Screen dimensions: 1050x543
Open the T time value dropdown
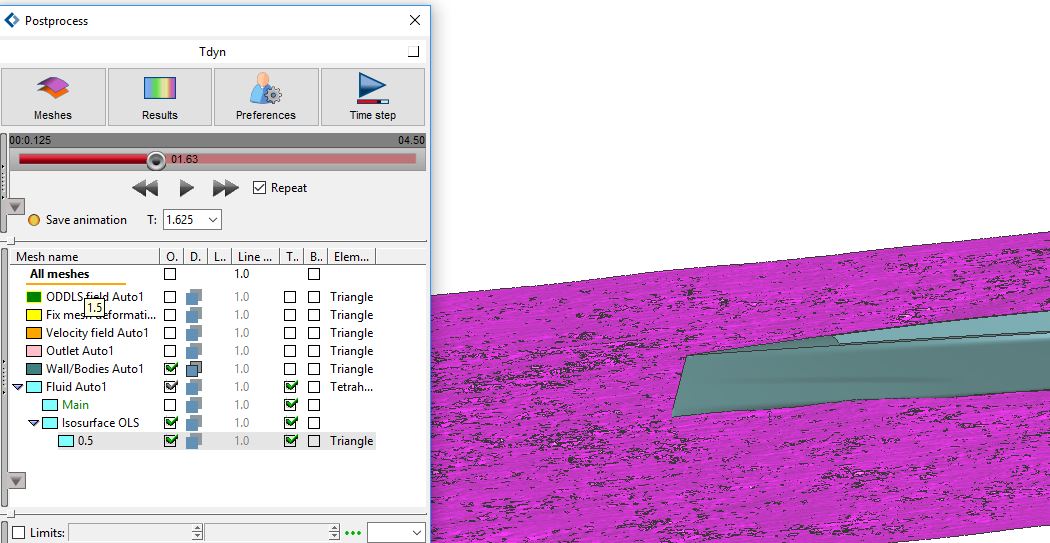[212, 220]
